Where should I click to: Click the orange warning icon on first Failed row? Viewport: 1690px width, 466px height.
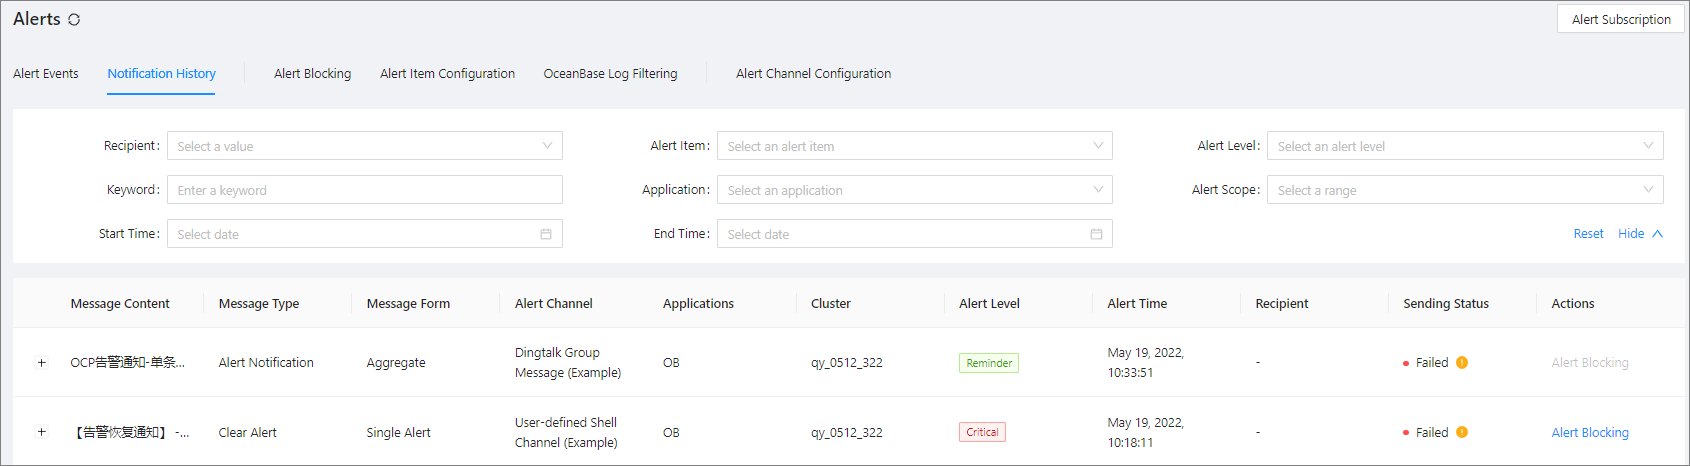coord(1462,363)
